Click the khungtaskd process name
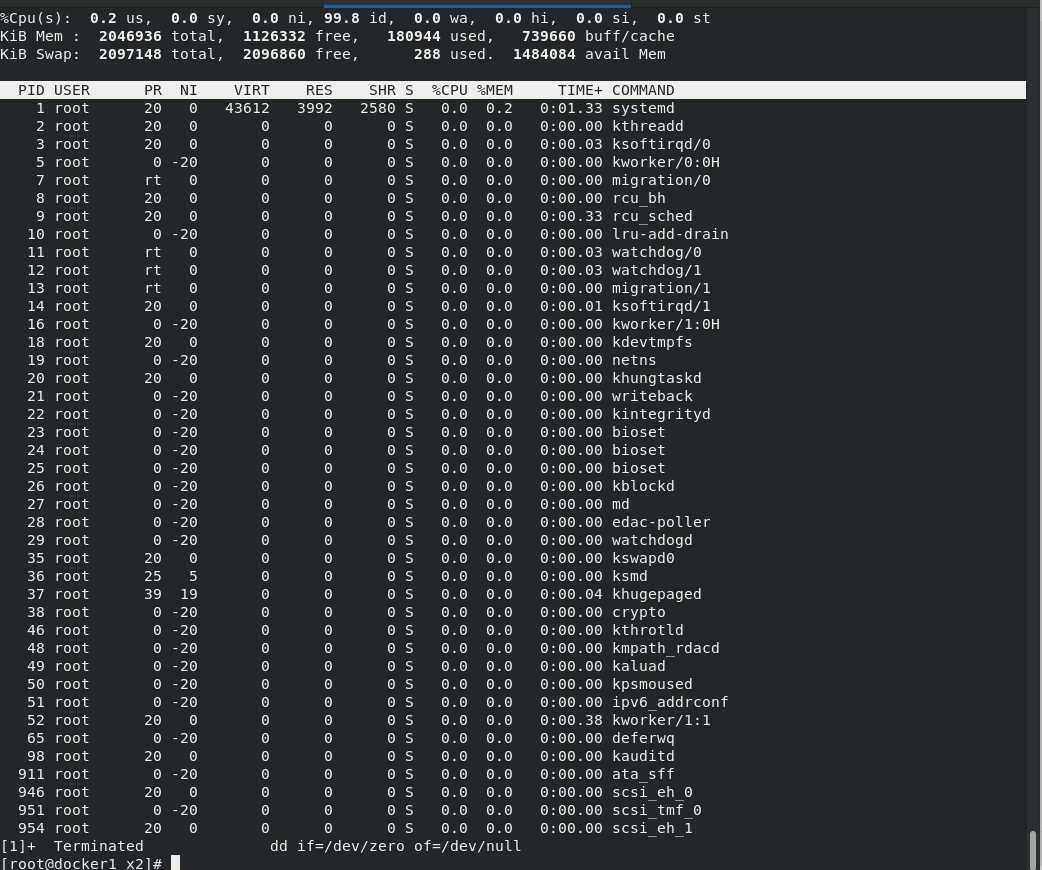 (x=657, y=378)
